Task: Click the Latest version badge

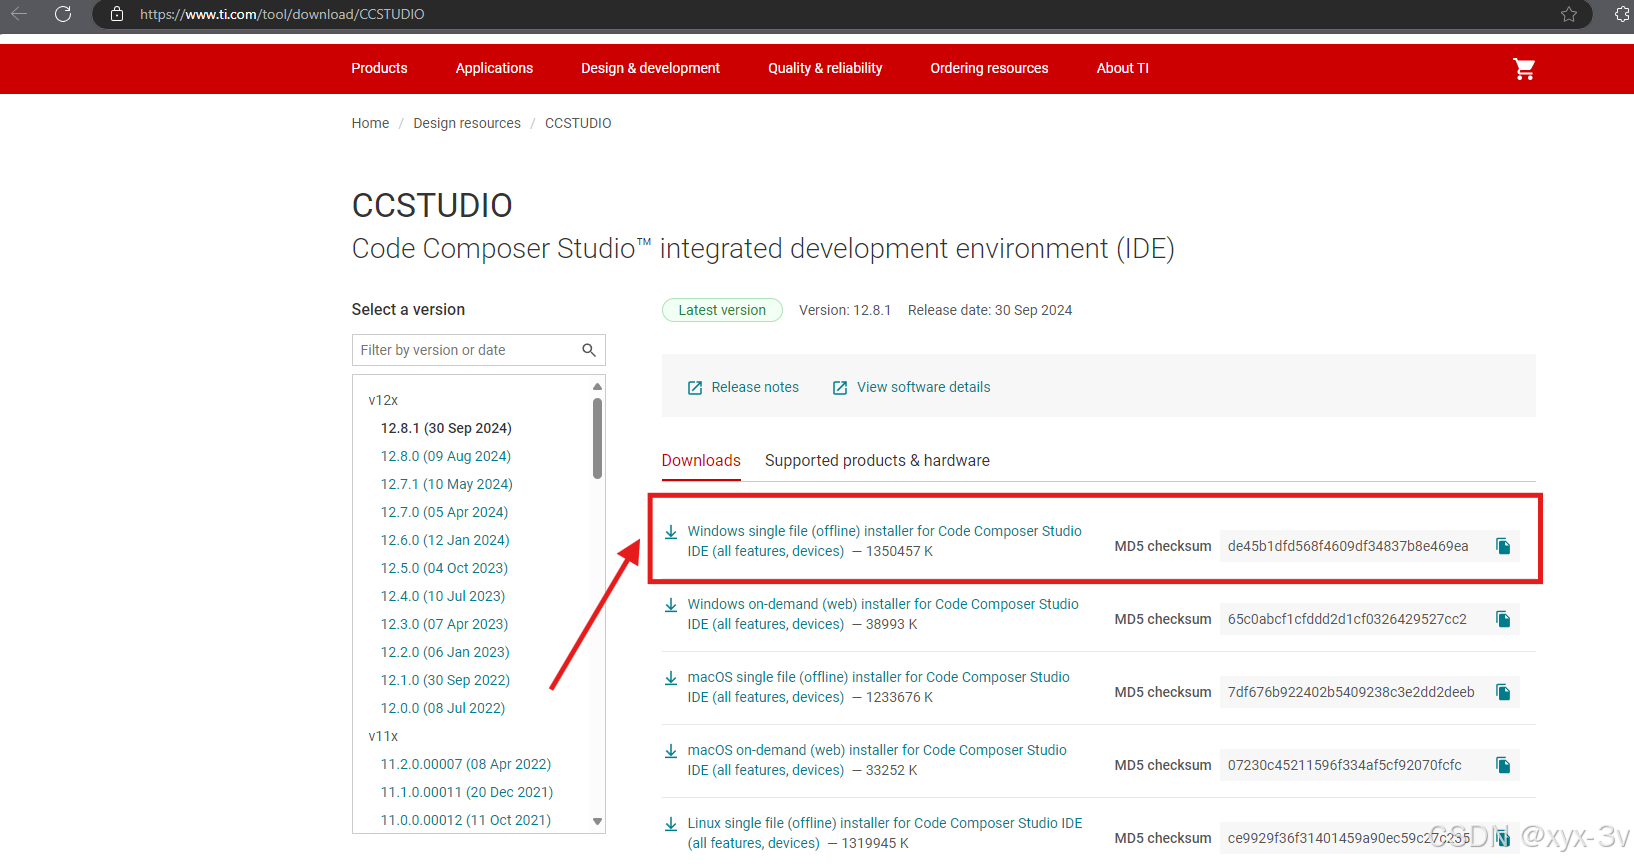Action: click(x=722, y=310)
